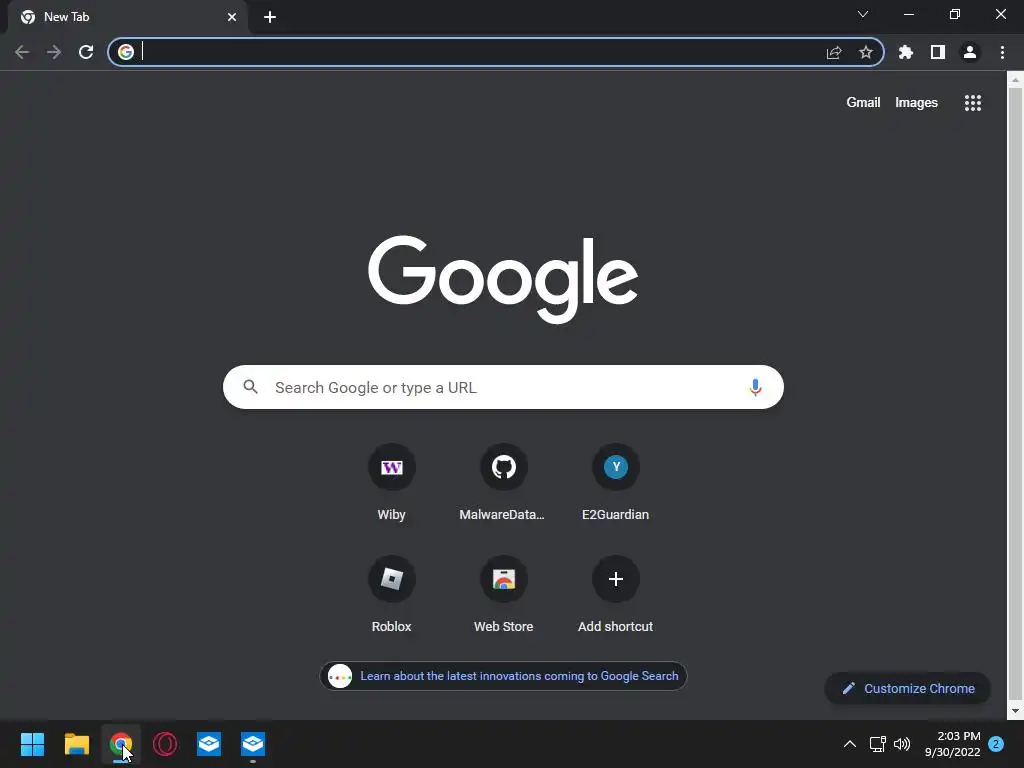Open File Explorer from taskbar

[x=76, y=744]
